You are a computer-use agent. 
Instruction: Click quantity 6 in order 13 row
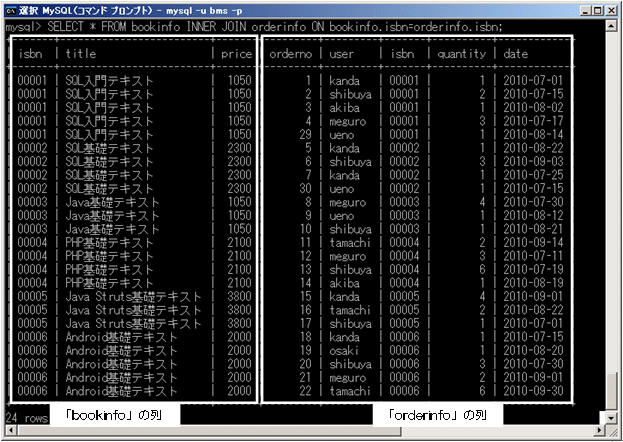[x=482, y=270]
